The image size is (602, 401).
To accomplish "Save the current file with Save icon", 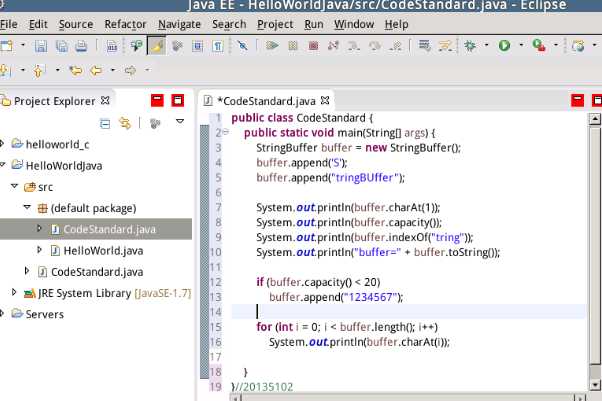I will 41,46.
